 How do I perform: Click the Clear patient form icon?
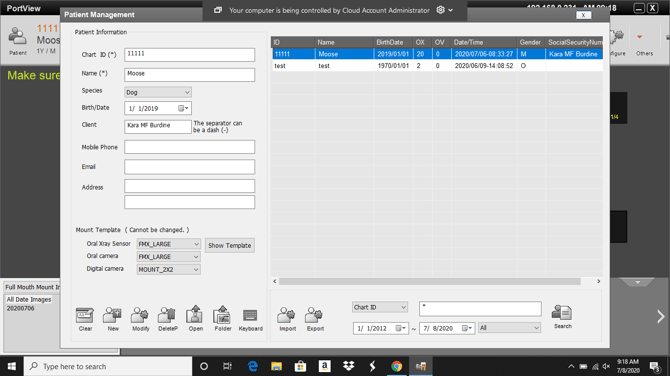coord(85,319)
